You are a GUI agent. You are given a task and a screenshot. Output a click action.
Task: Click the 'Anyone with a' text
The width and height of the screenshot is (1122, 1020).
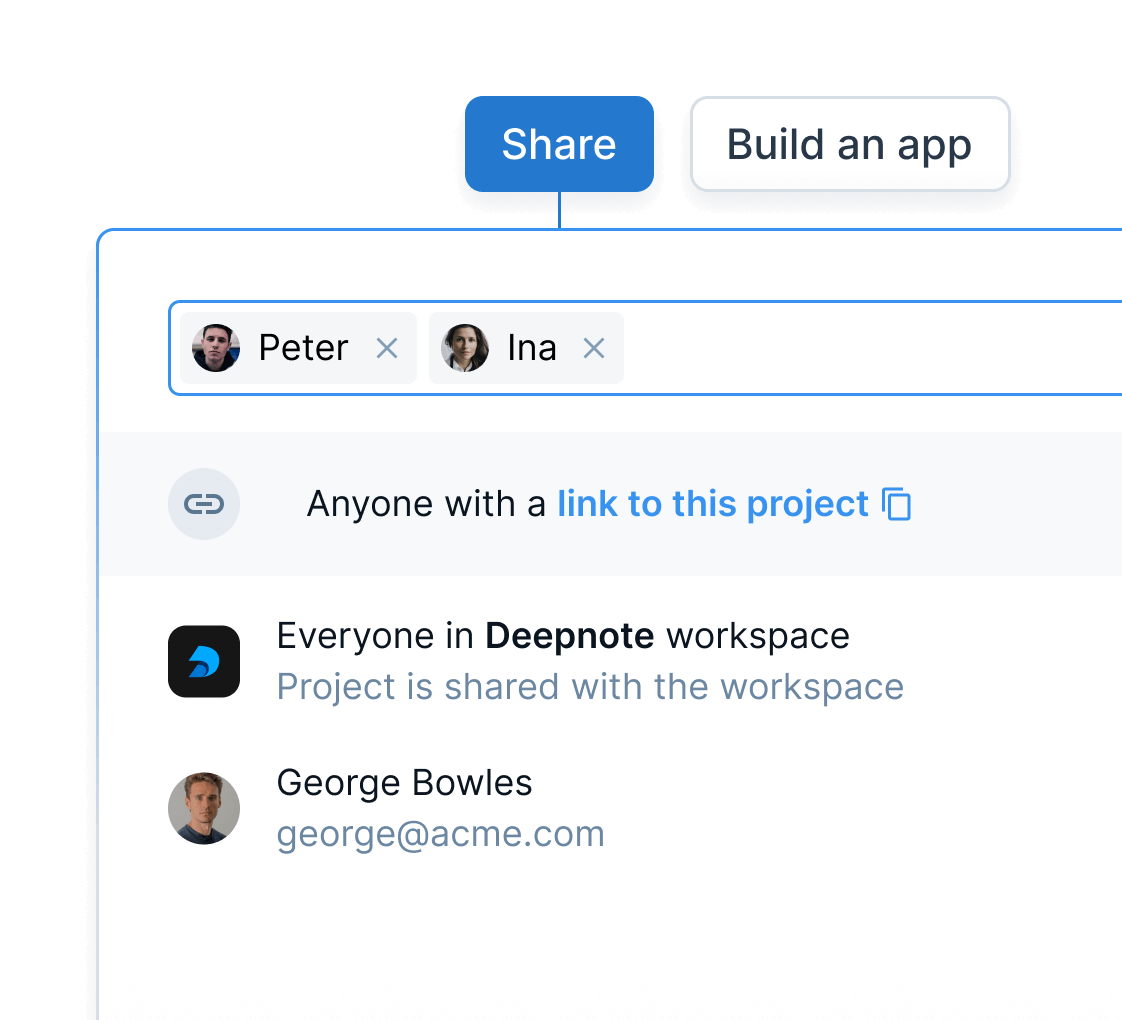pos(426,504)
